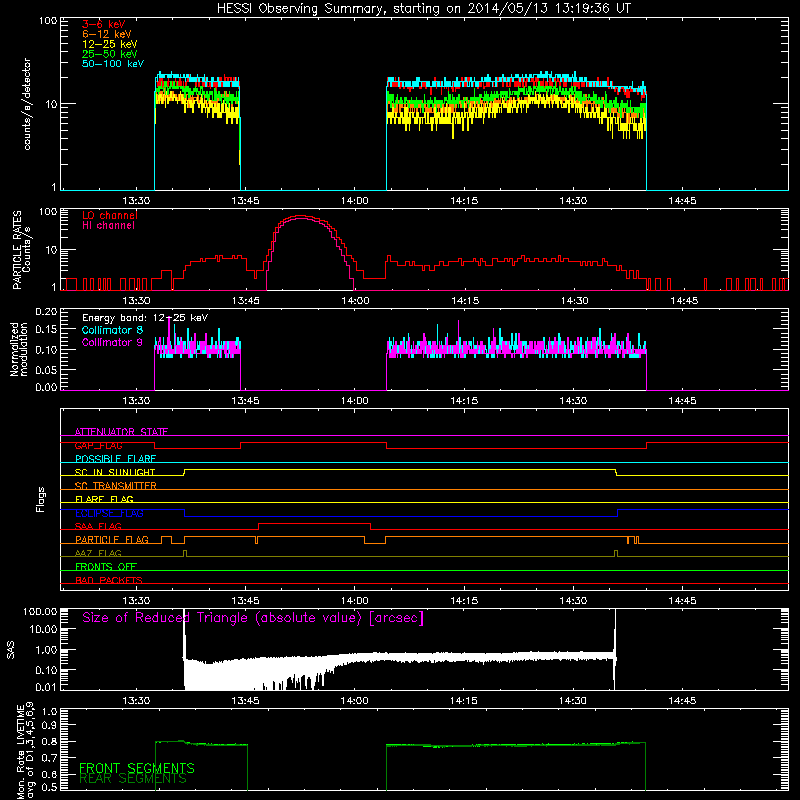800x800 pixels.
Task: Click the ECLIPSE_FLAG label
Action: point(109,513)
